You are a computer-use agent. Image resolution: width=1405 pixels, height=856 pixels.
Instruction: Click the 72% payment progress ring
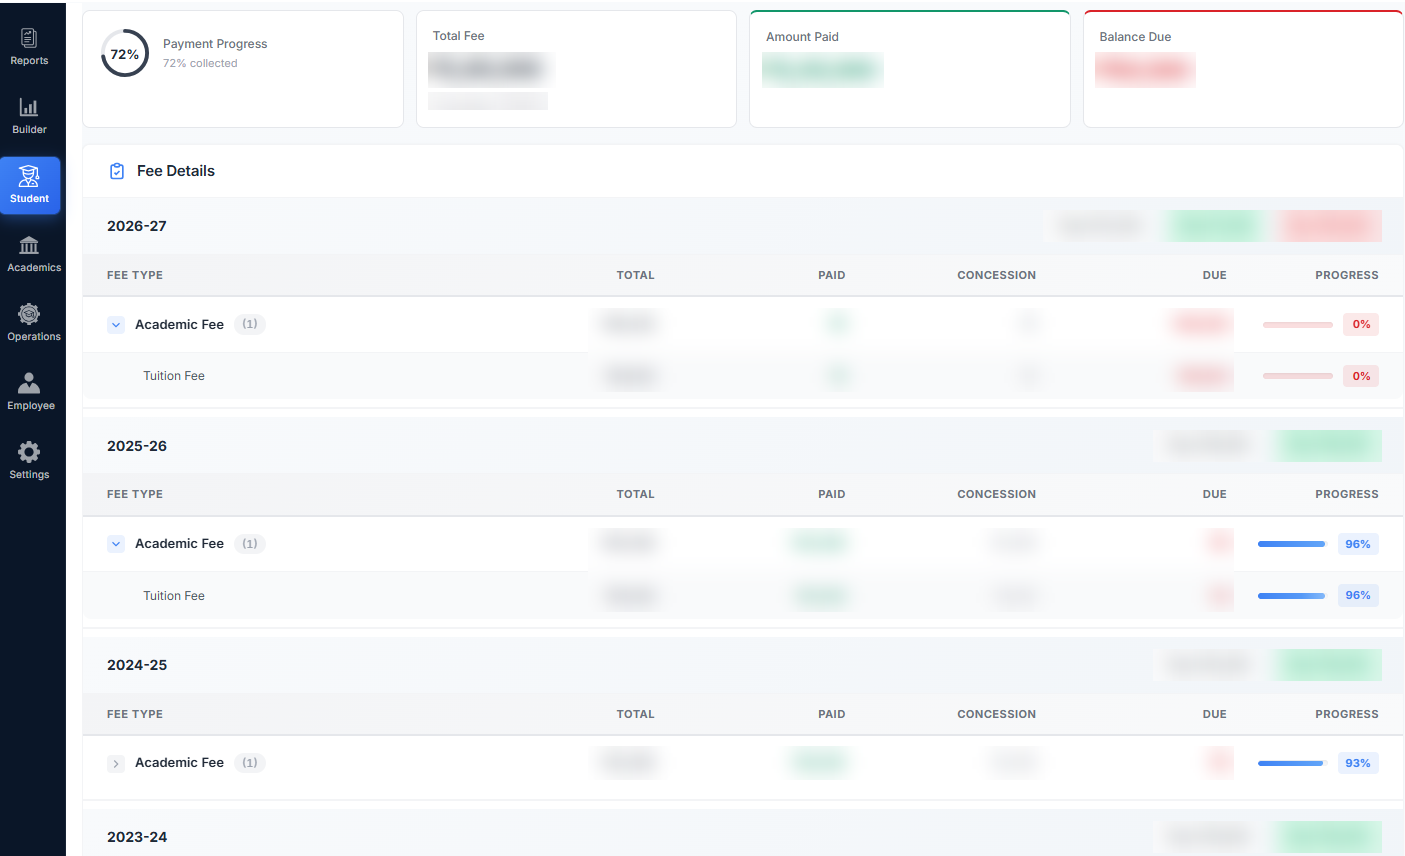125,54
